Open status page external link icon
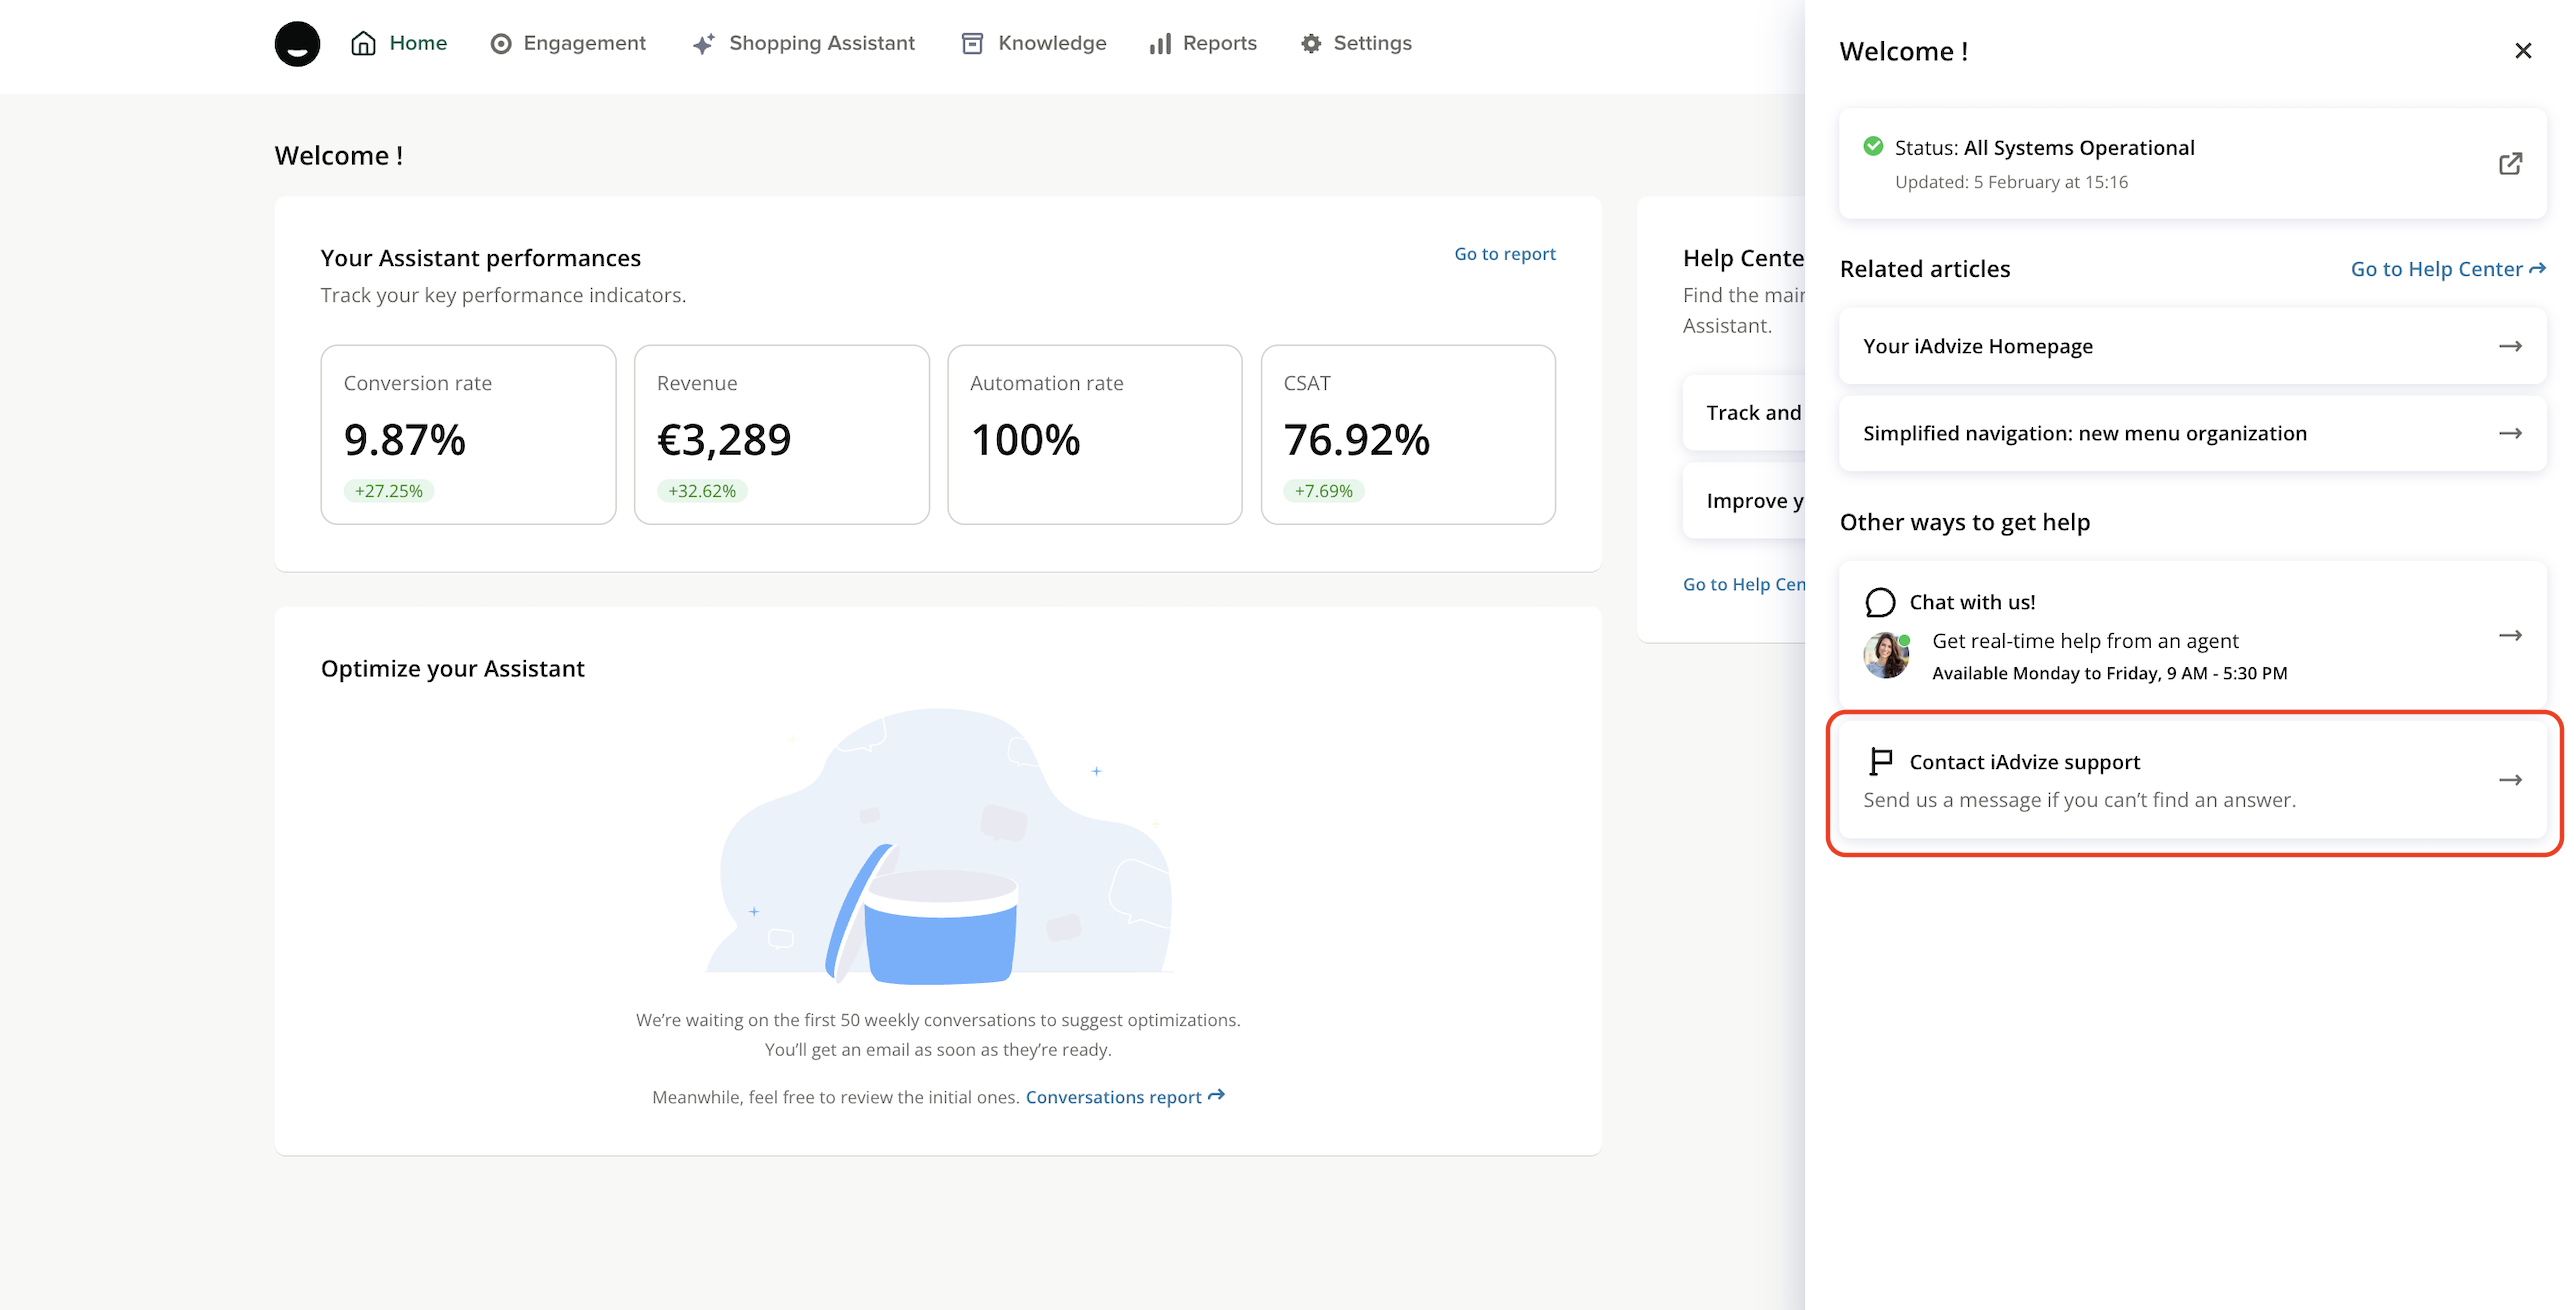This screenshot has height=1310, width=2574. (2510, 164)
